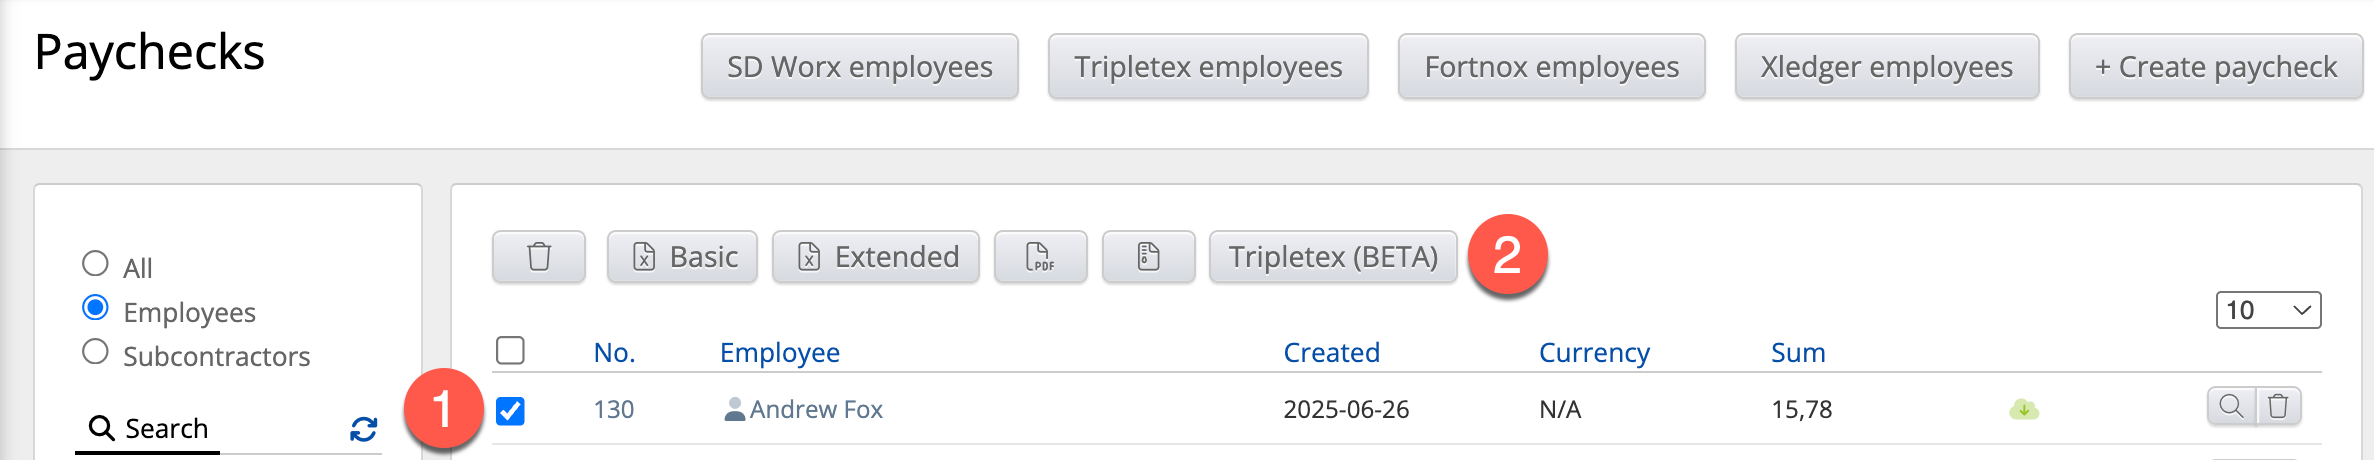Export to Tripletex (BETA)
The height and width of the screenshot is (460, 2374).
[1332, 257]
